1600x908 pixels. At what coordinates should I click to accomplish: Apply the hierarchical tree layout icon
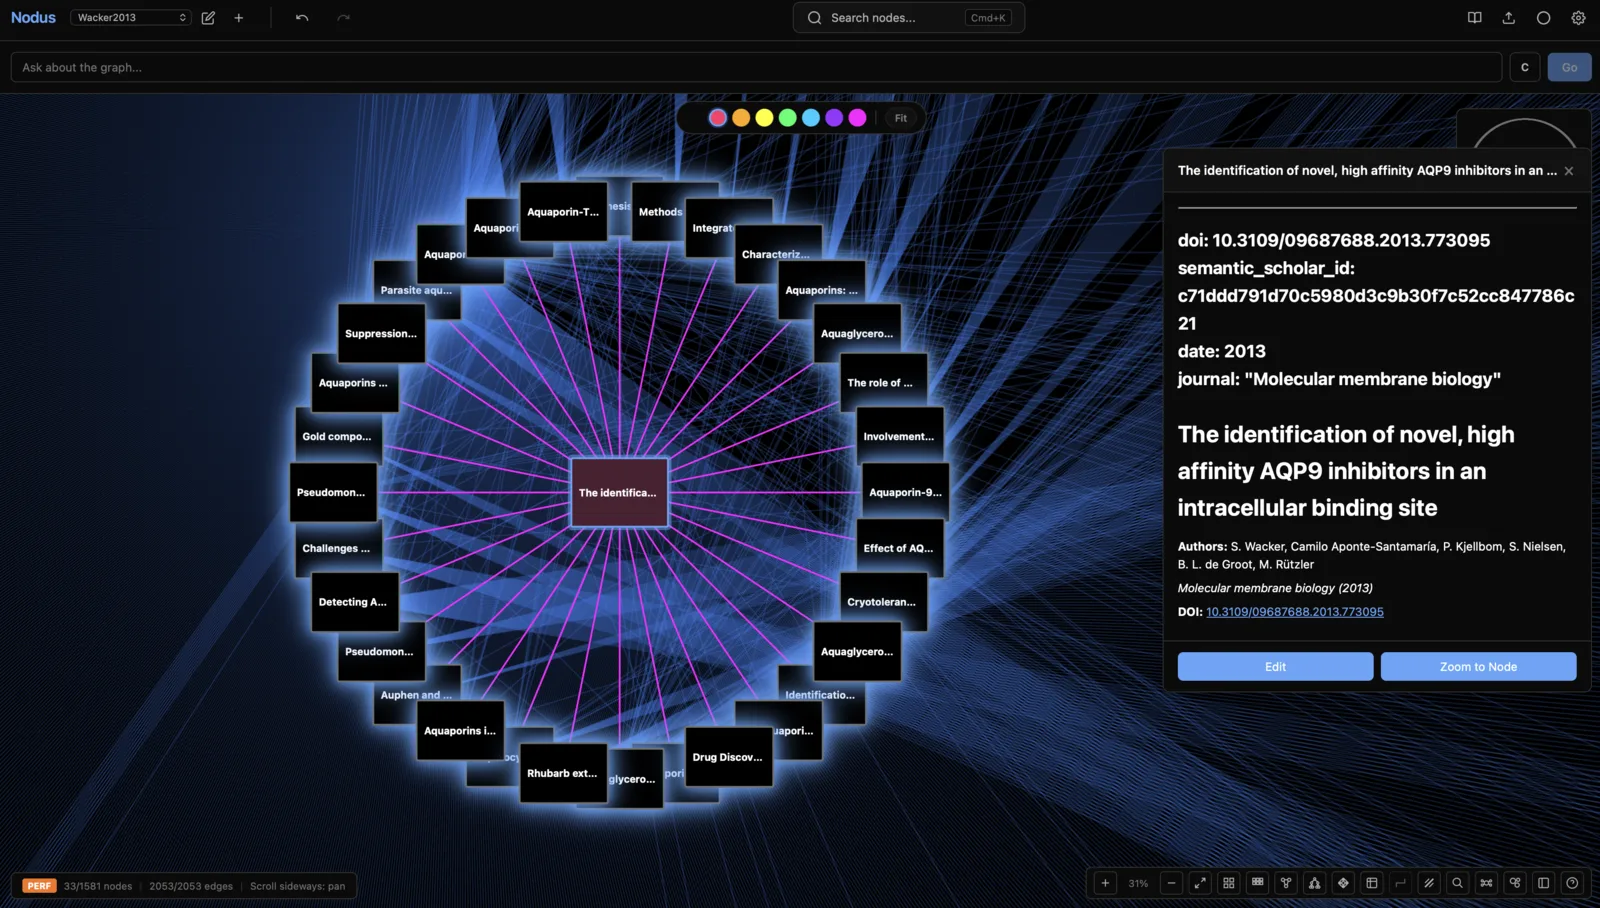coord(1315,883)
